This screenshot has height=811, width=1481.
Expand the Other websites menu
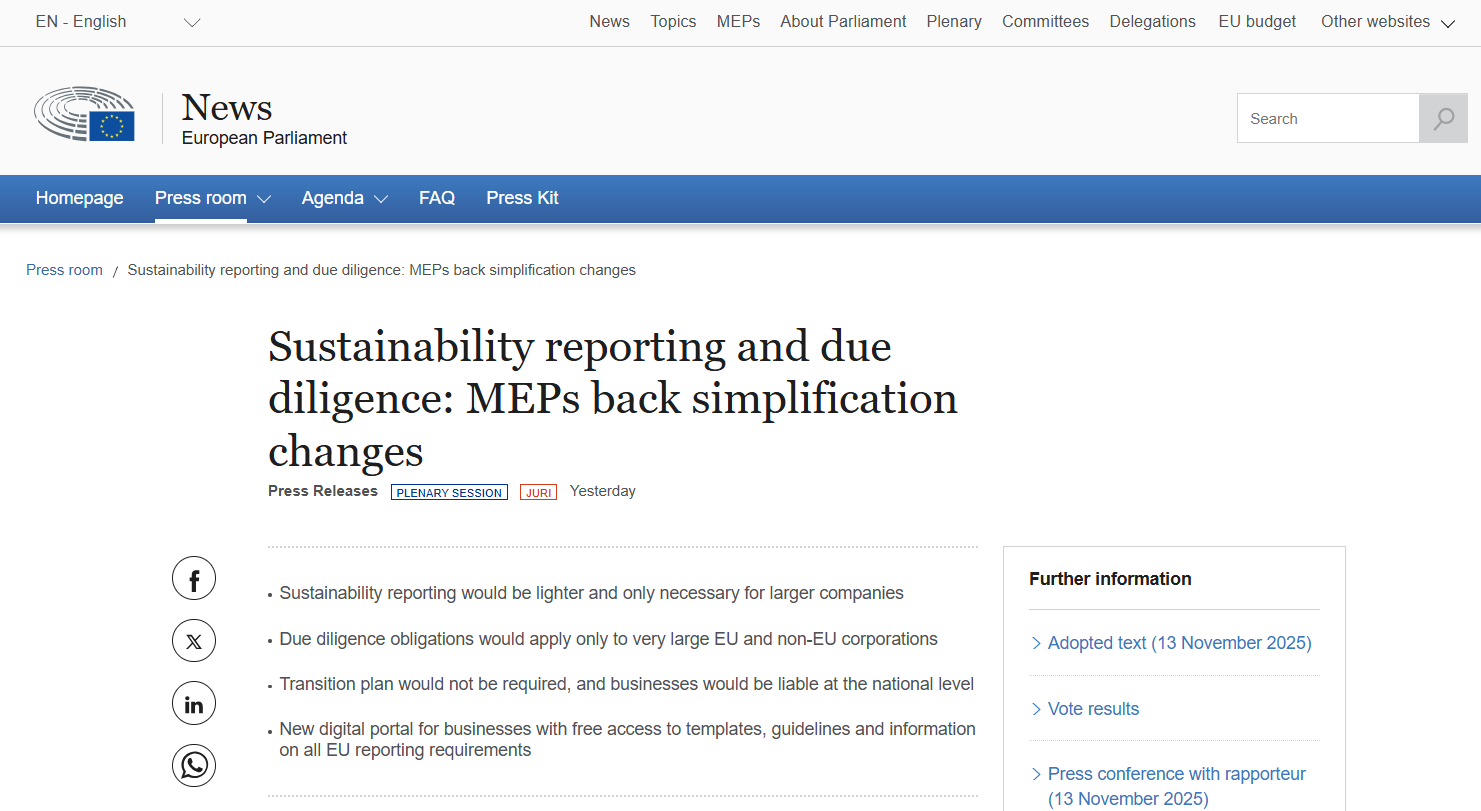pos(1387,22)
